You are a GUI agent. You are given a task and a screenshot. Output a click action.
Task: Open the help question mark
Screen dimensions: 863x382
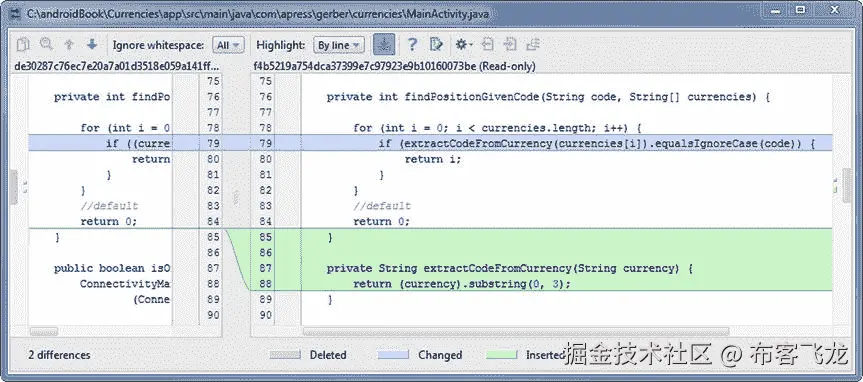click(x=412, y=45)
